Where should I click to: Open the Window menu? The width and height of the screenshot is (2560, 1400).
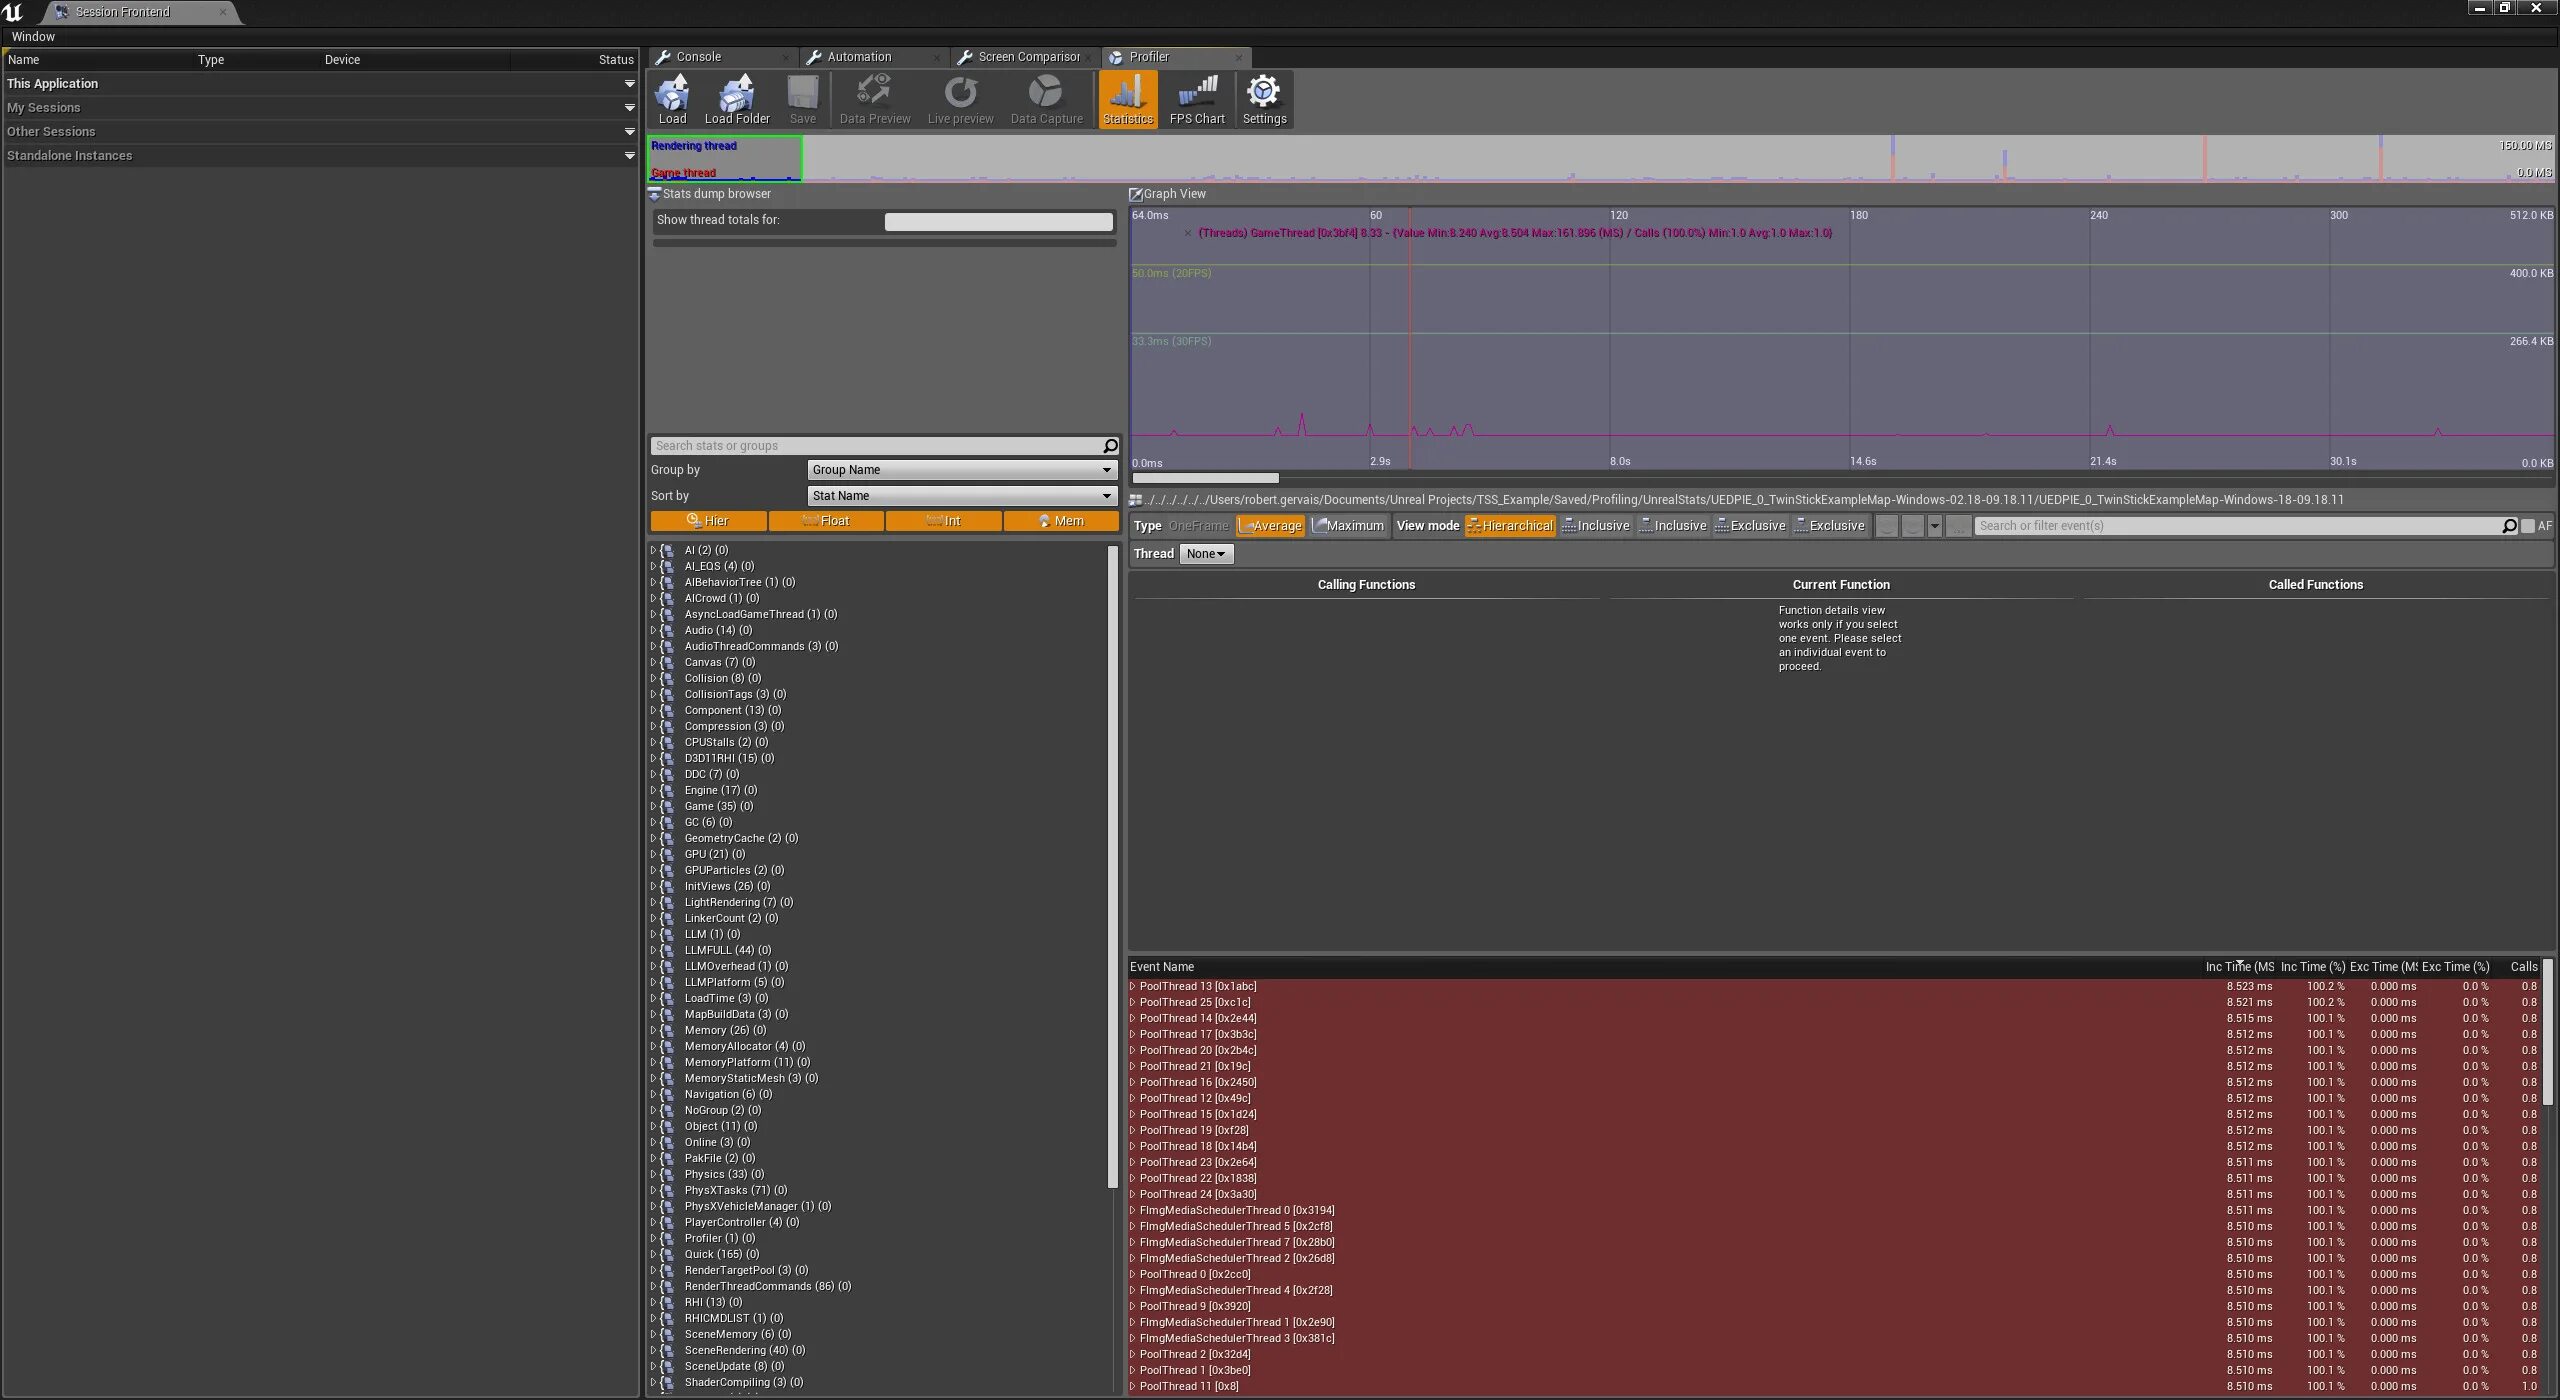(32, 36)
